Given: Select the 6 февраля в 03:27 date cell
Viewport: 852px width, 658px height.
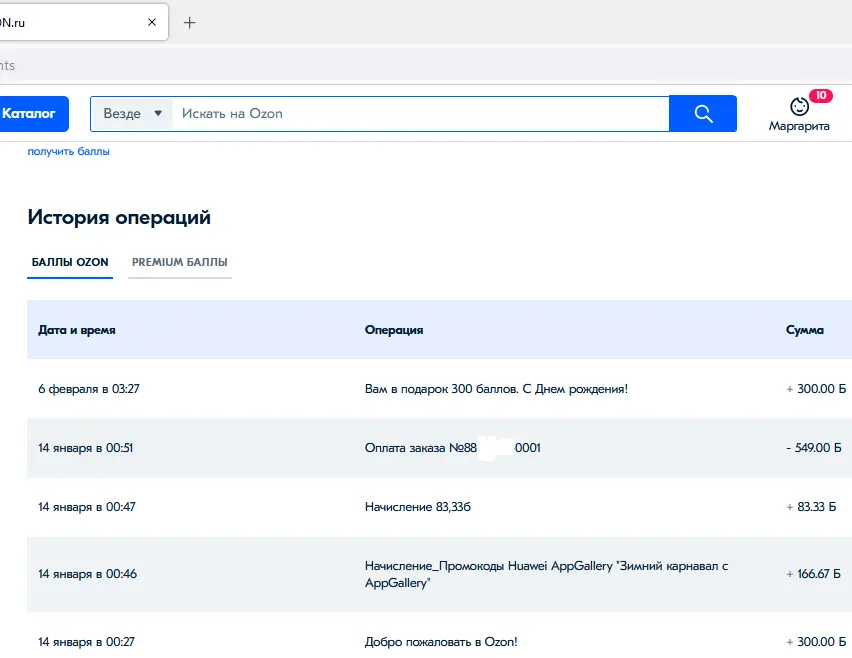Looking at the screenshot, I should [x=89, y=389].
